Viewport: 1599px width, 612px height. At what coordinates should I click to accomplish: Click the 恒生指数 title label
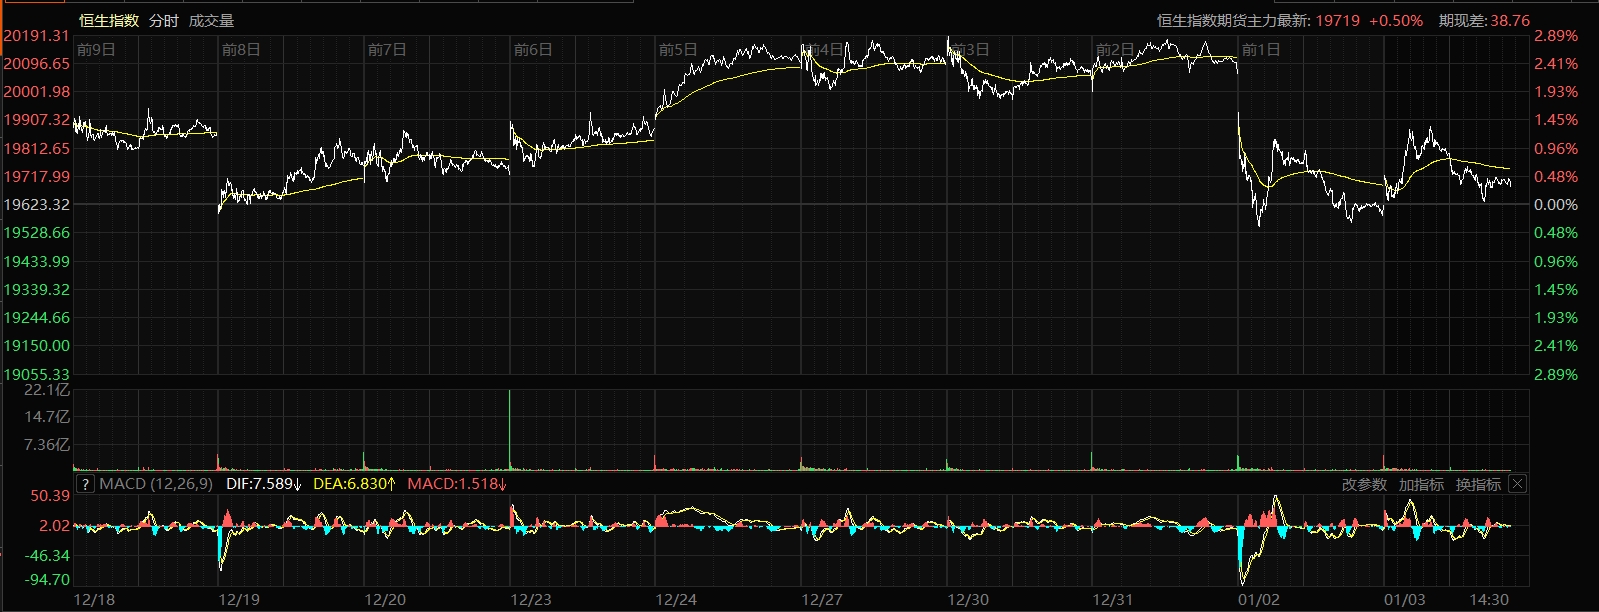(x=109, y=20)
